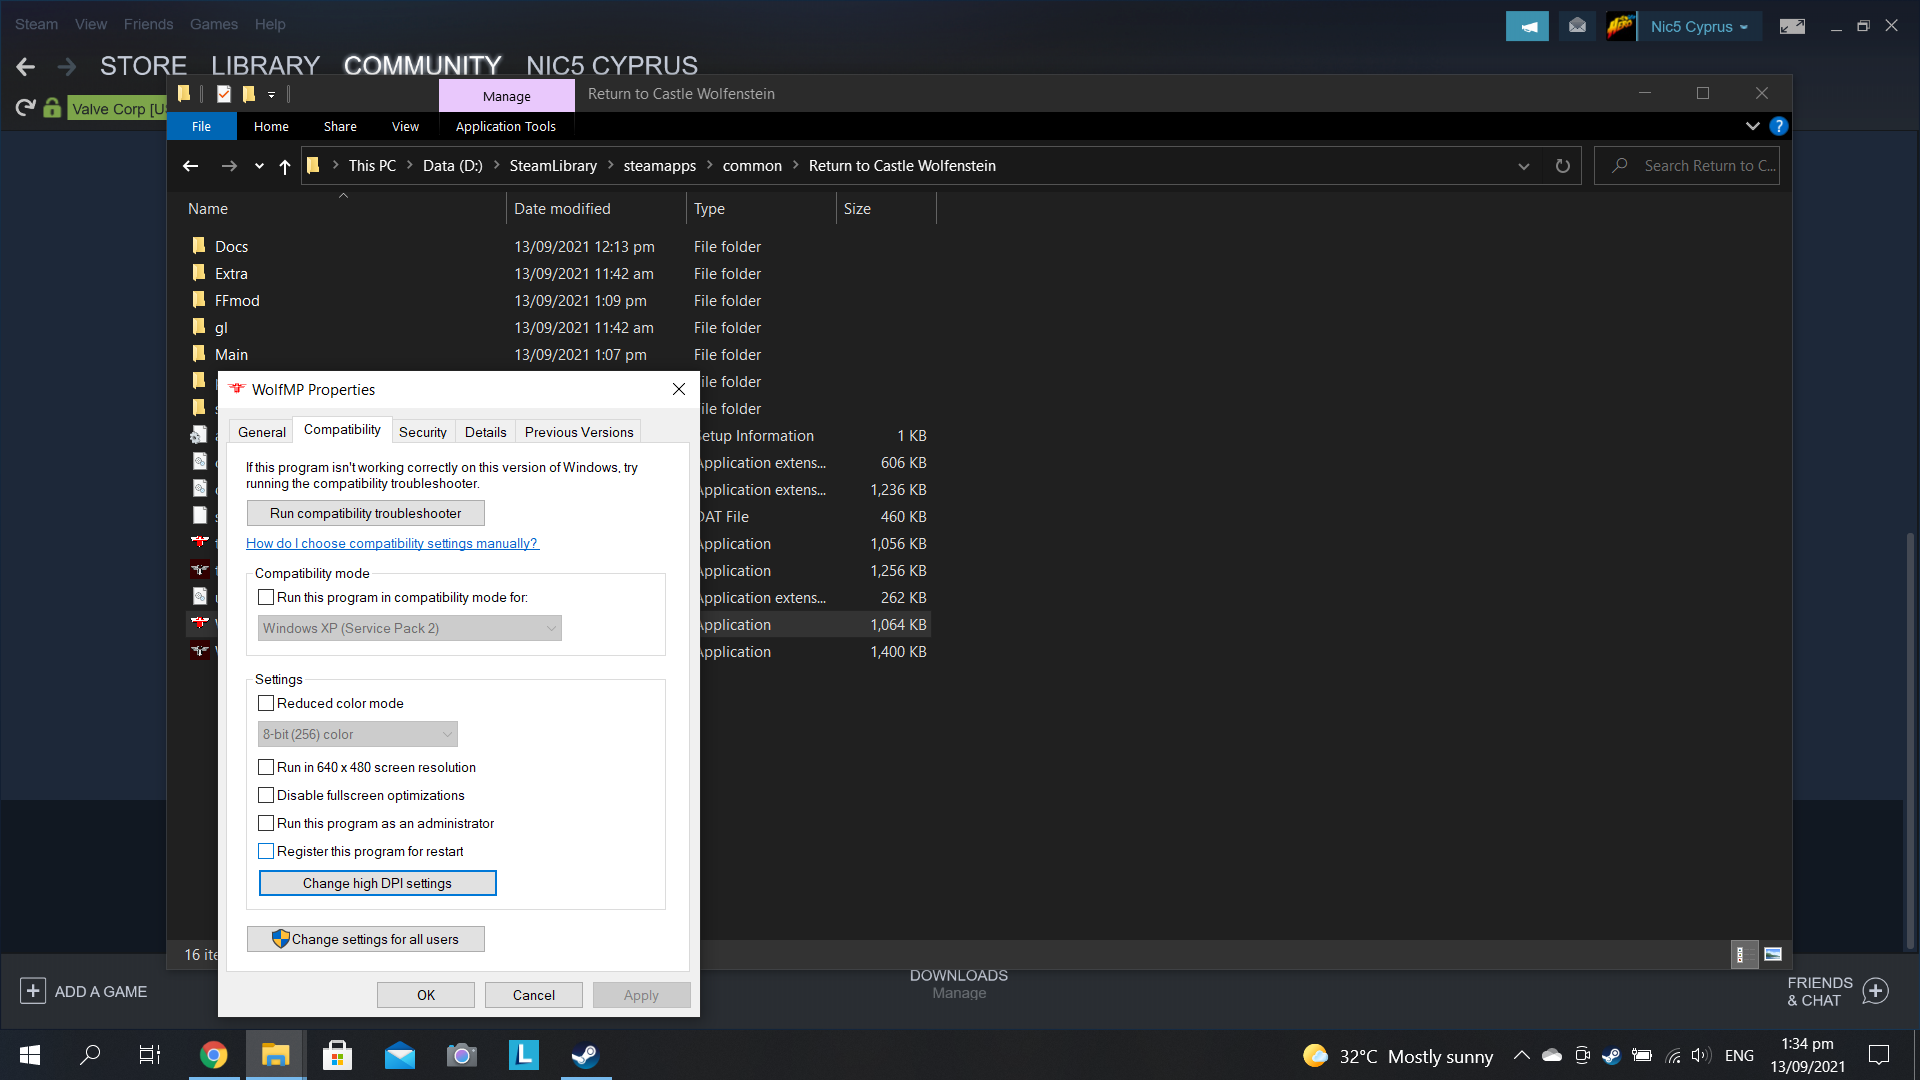The height and width of the screenshot is (1080, 1920).
Task: Switch to large icons view
Action: [x=1773, y=955]
